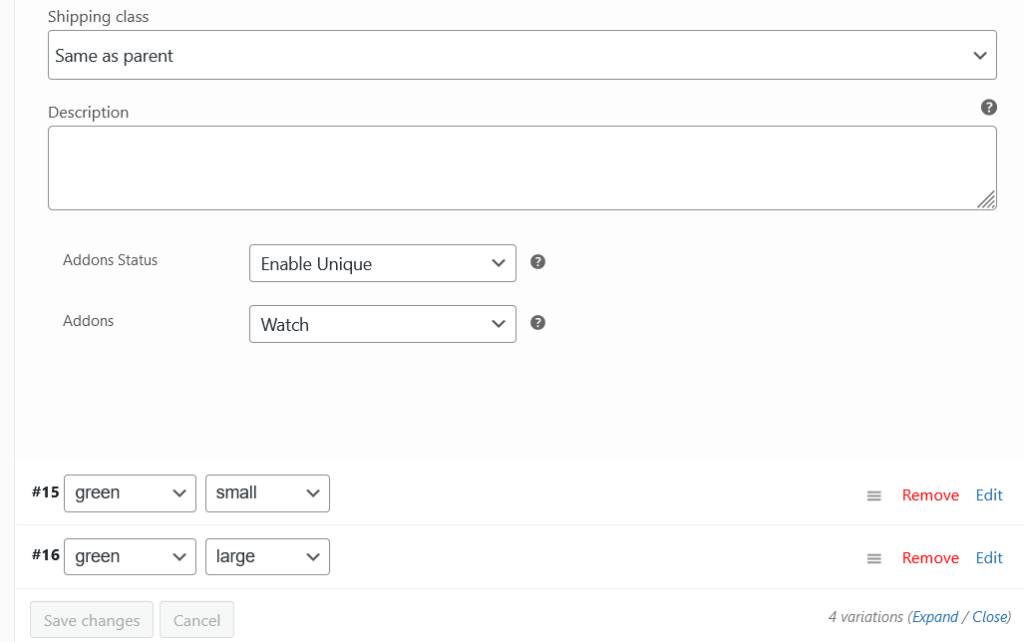Edit variation #16
Image resolution: width=1024 pixels, height=642 pixels.
989,558
